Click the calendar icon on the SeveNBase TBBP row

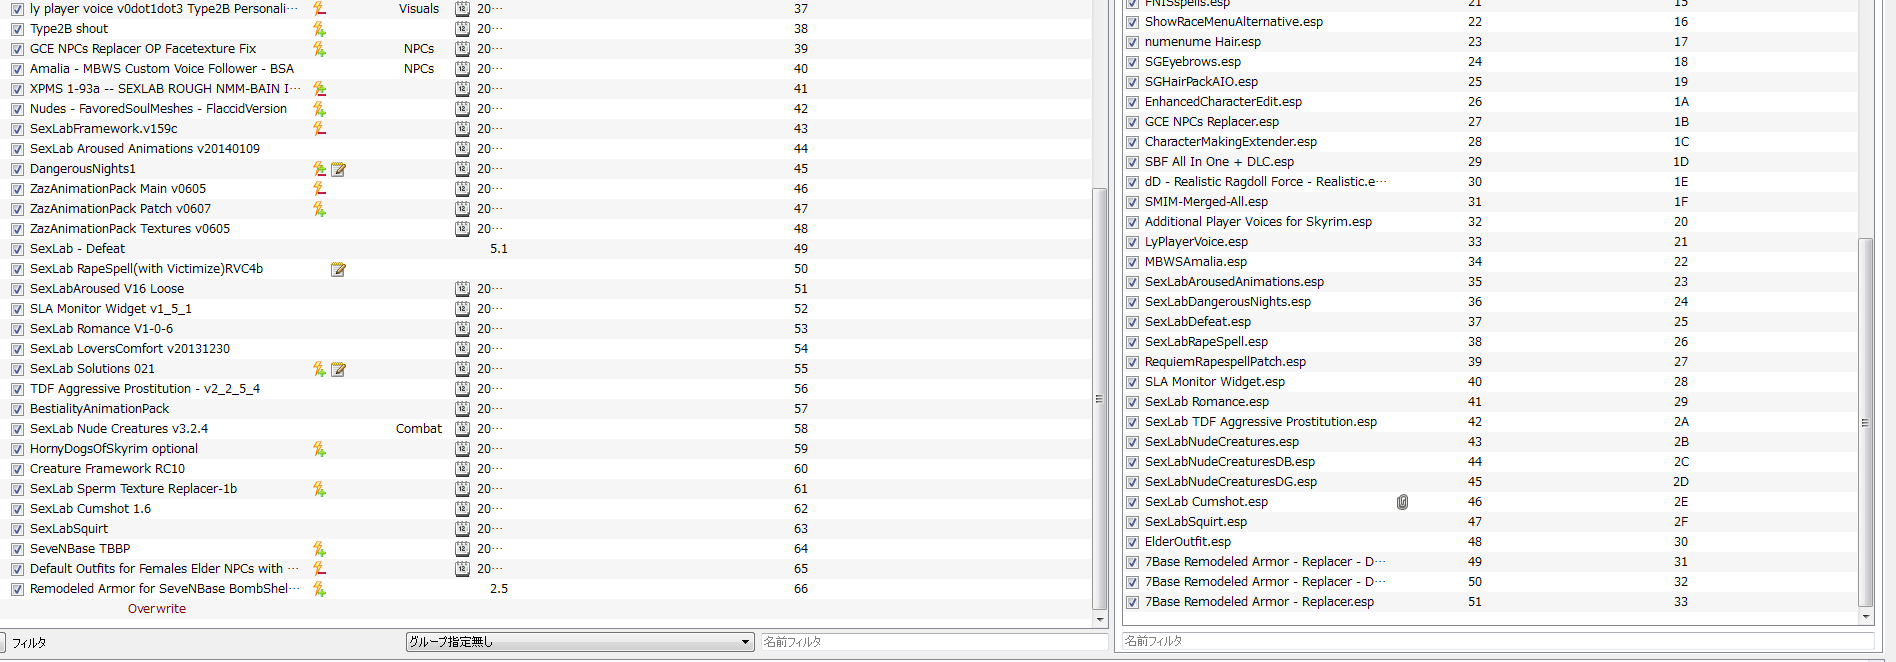click(x=462, y=549)
